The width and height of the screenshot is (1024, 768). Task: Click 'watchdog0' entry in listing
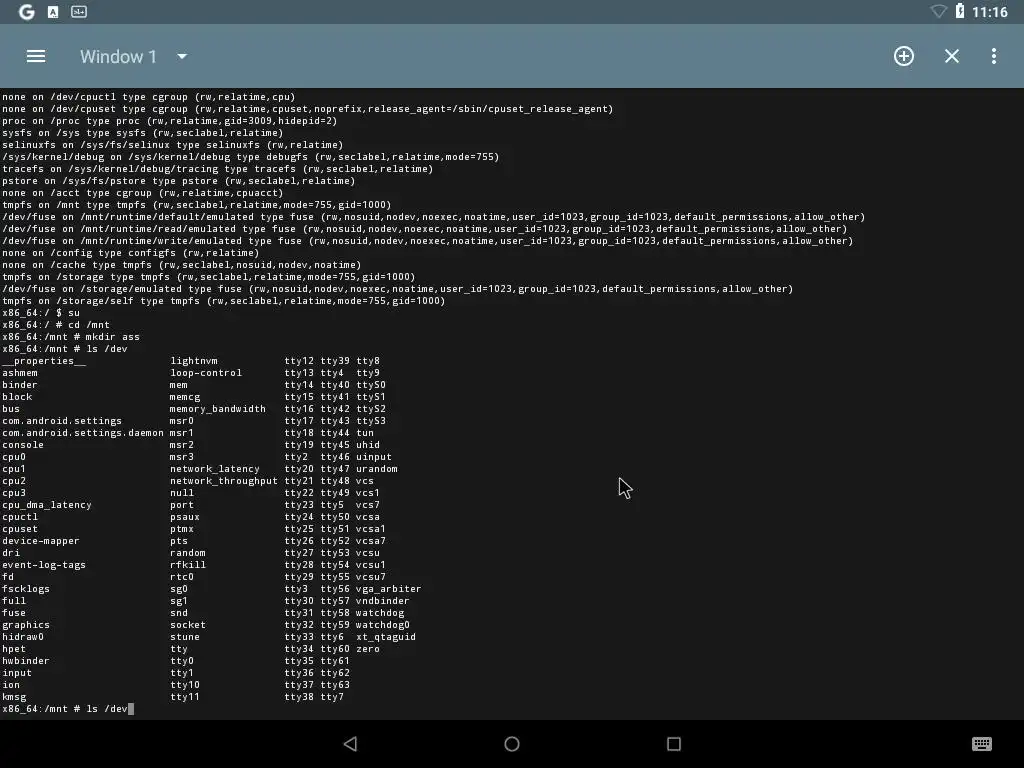coord(383,625)
